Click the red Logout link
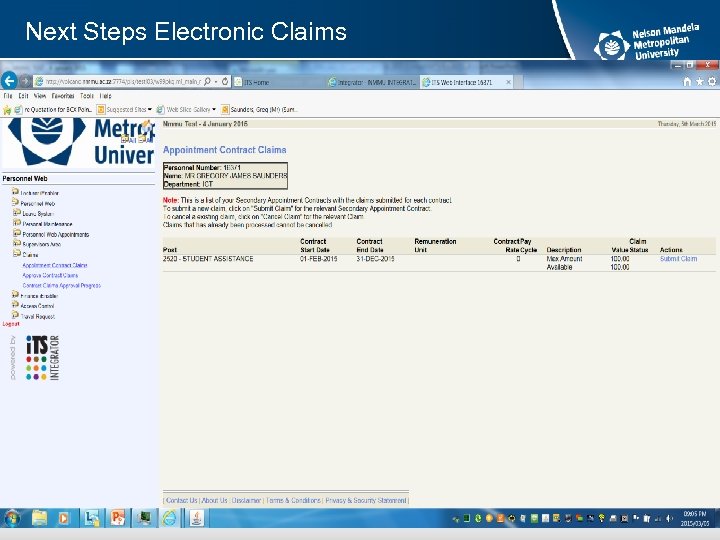The width and height of the screenshot is (720, 540). tap(11, 324)
